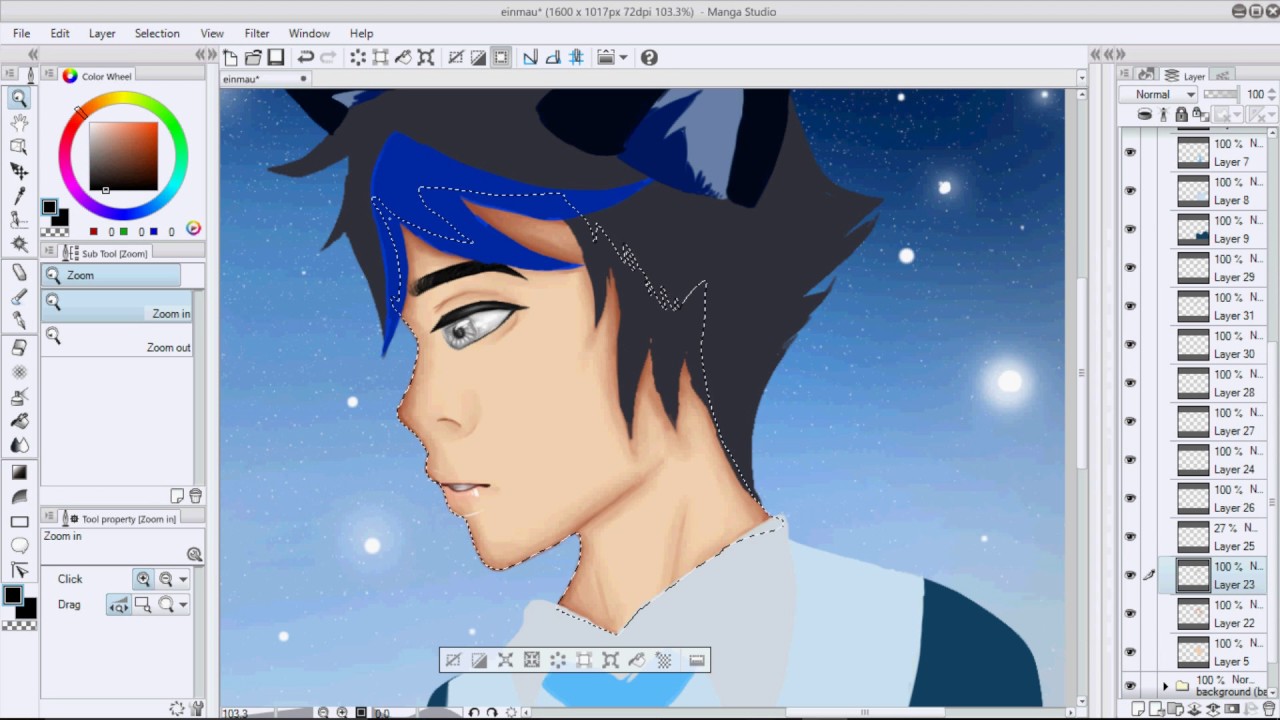Click the main color swatch under the toolbox
1280x720 pixels.
tap(13, 596)
